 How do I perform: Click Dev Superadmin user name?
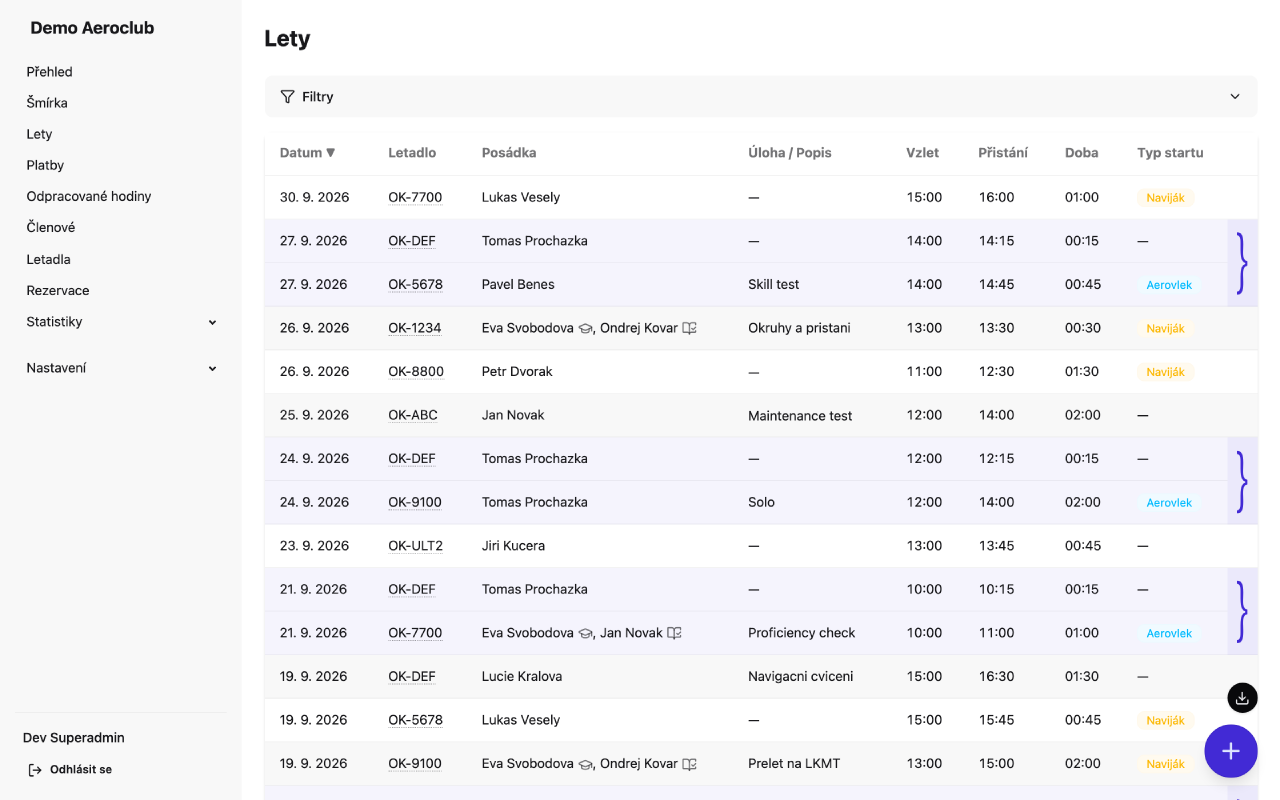click(74, 738)
